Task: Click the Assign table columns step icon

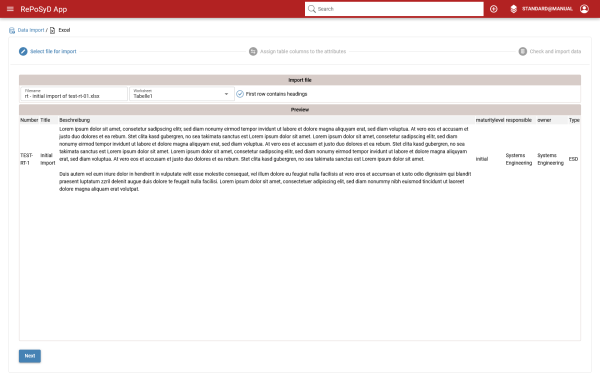Action: tap(253, 51)
